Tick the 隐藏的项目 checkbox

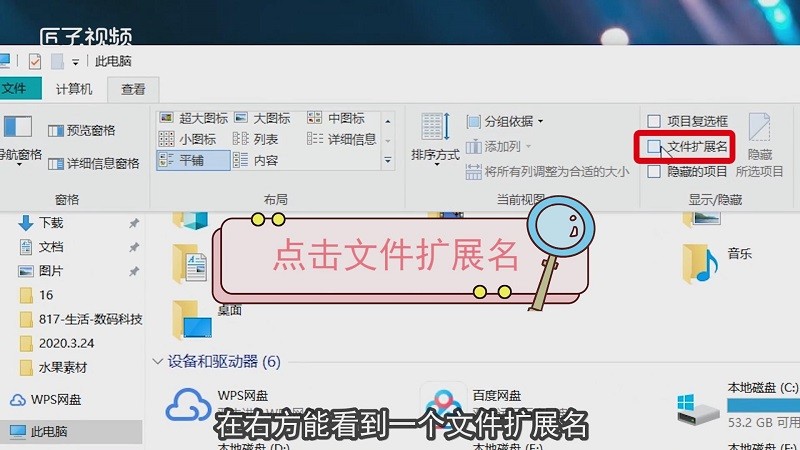pyautogui.click(x=654, y=171)
